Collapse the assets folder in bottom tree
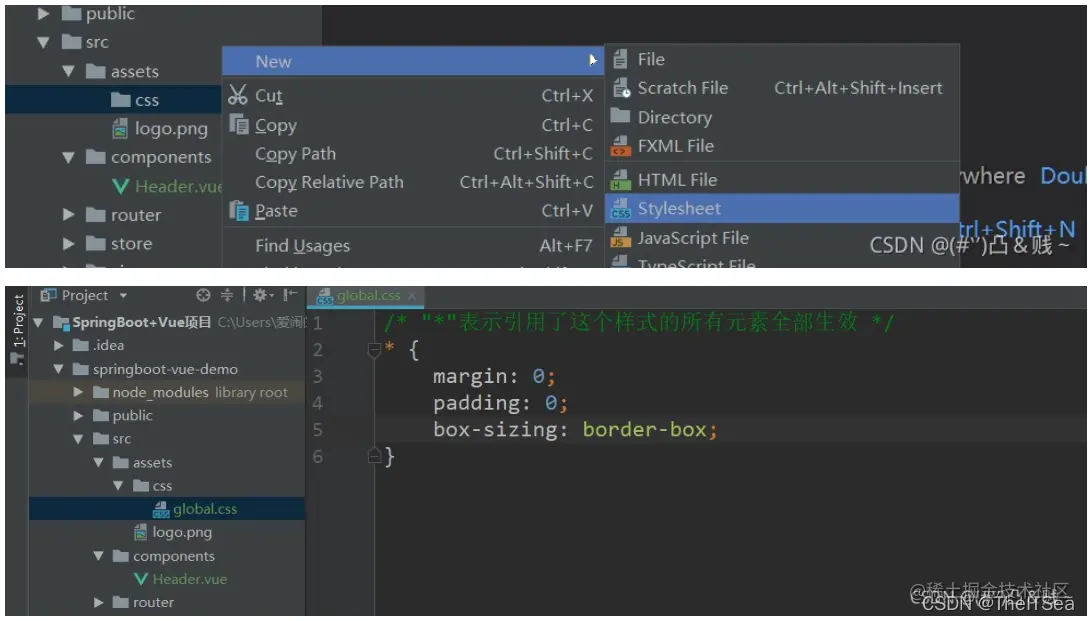This screenshot has height=621, width=1090. point(99,462)
